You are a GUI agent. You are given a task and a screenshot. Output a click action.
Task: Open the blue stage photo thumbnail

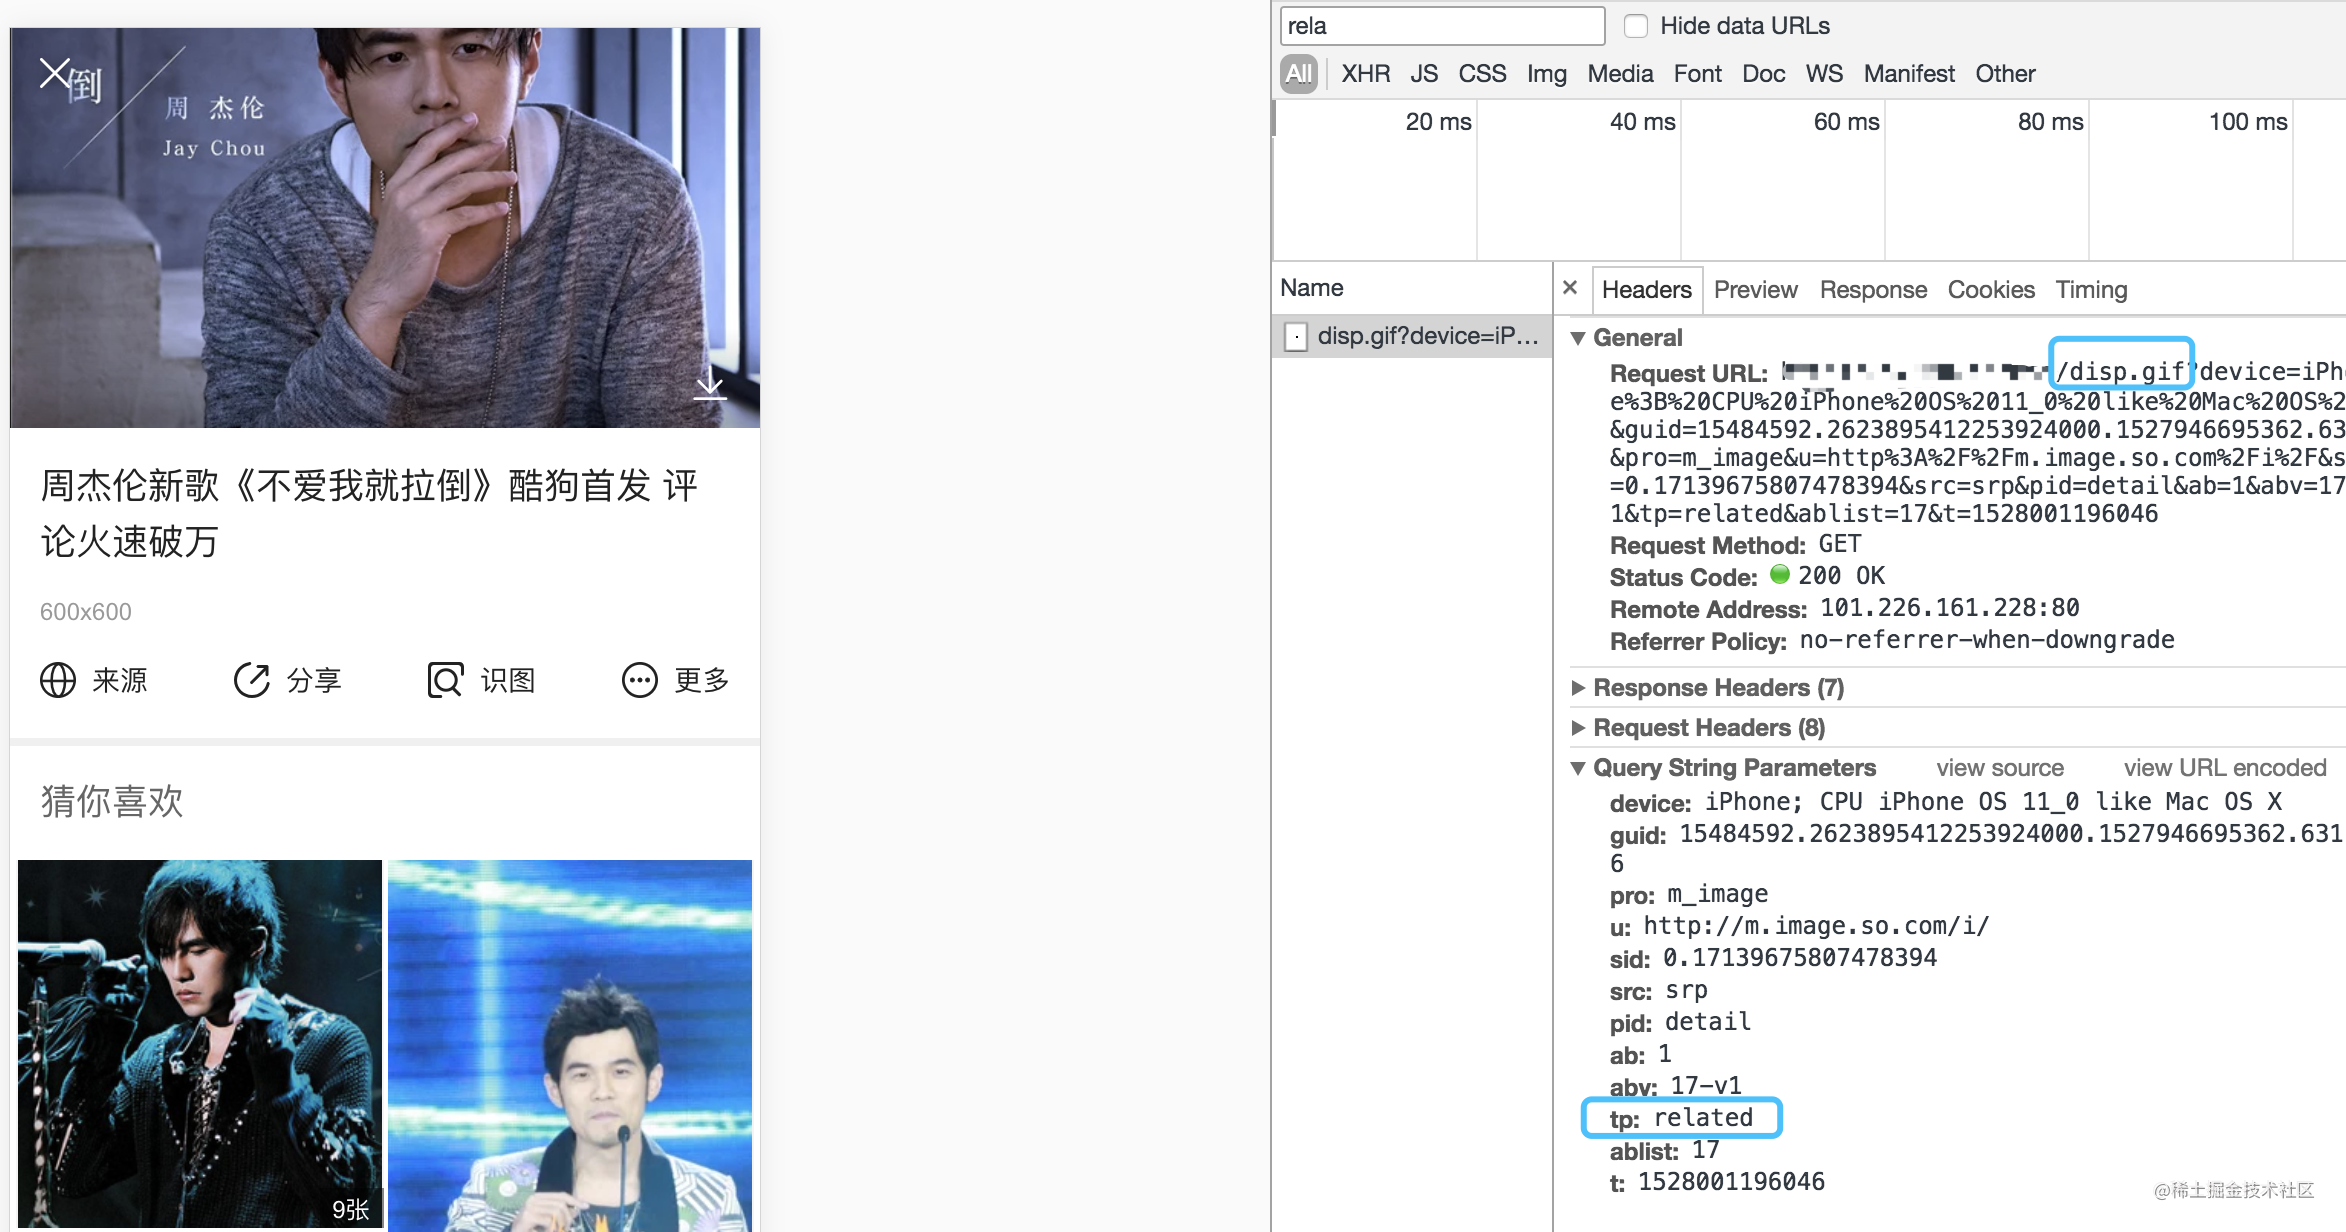pos(570,1045)
